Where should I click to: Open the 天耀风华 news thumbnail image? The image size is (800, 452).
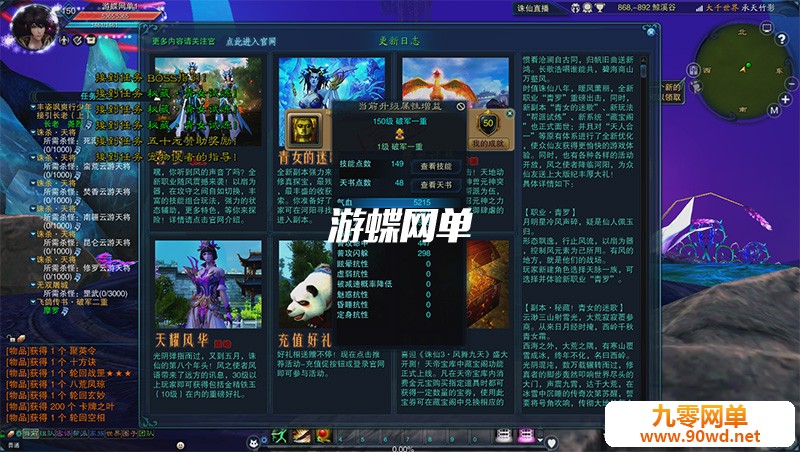pos(208,284)
